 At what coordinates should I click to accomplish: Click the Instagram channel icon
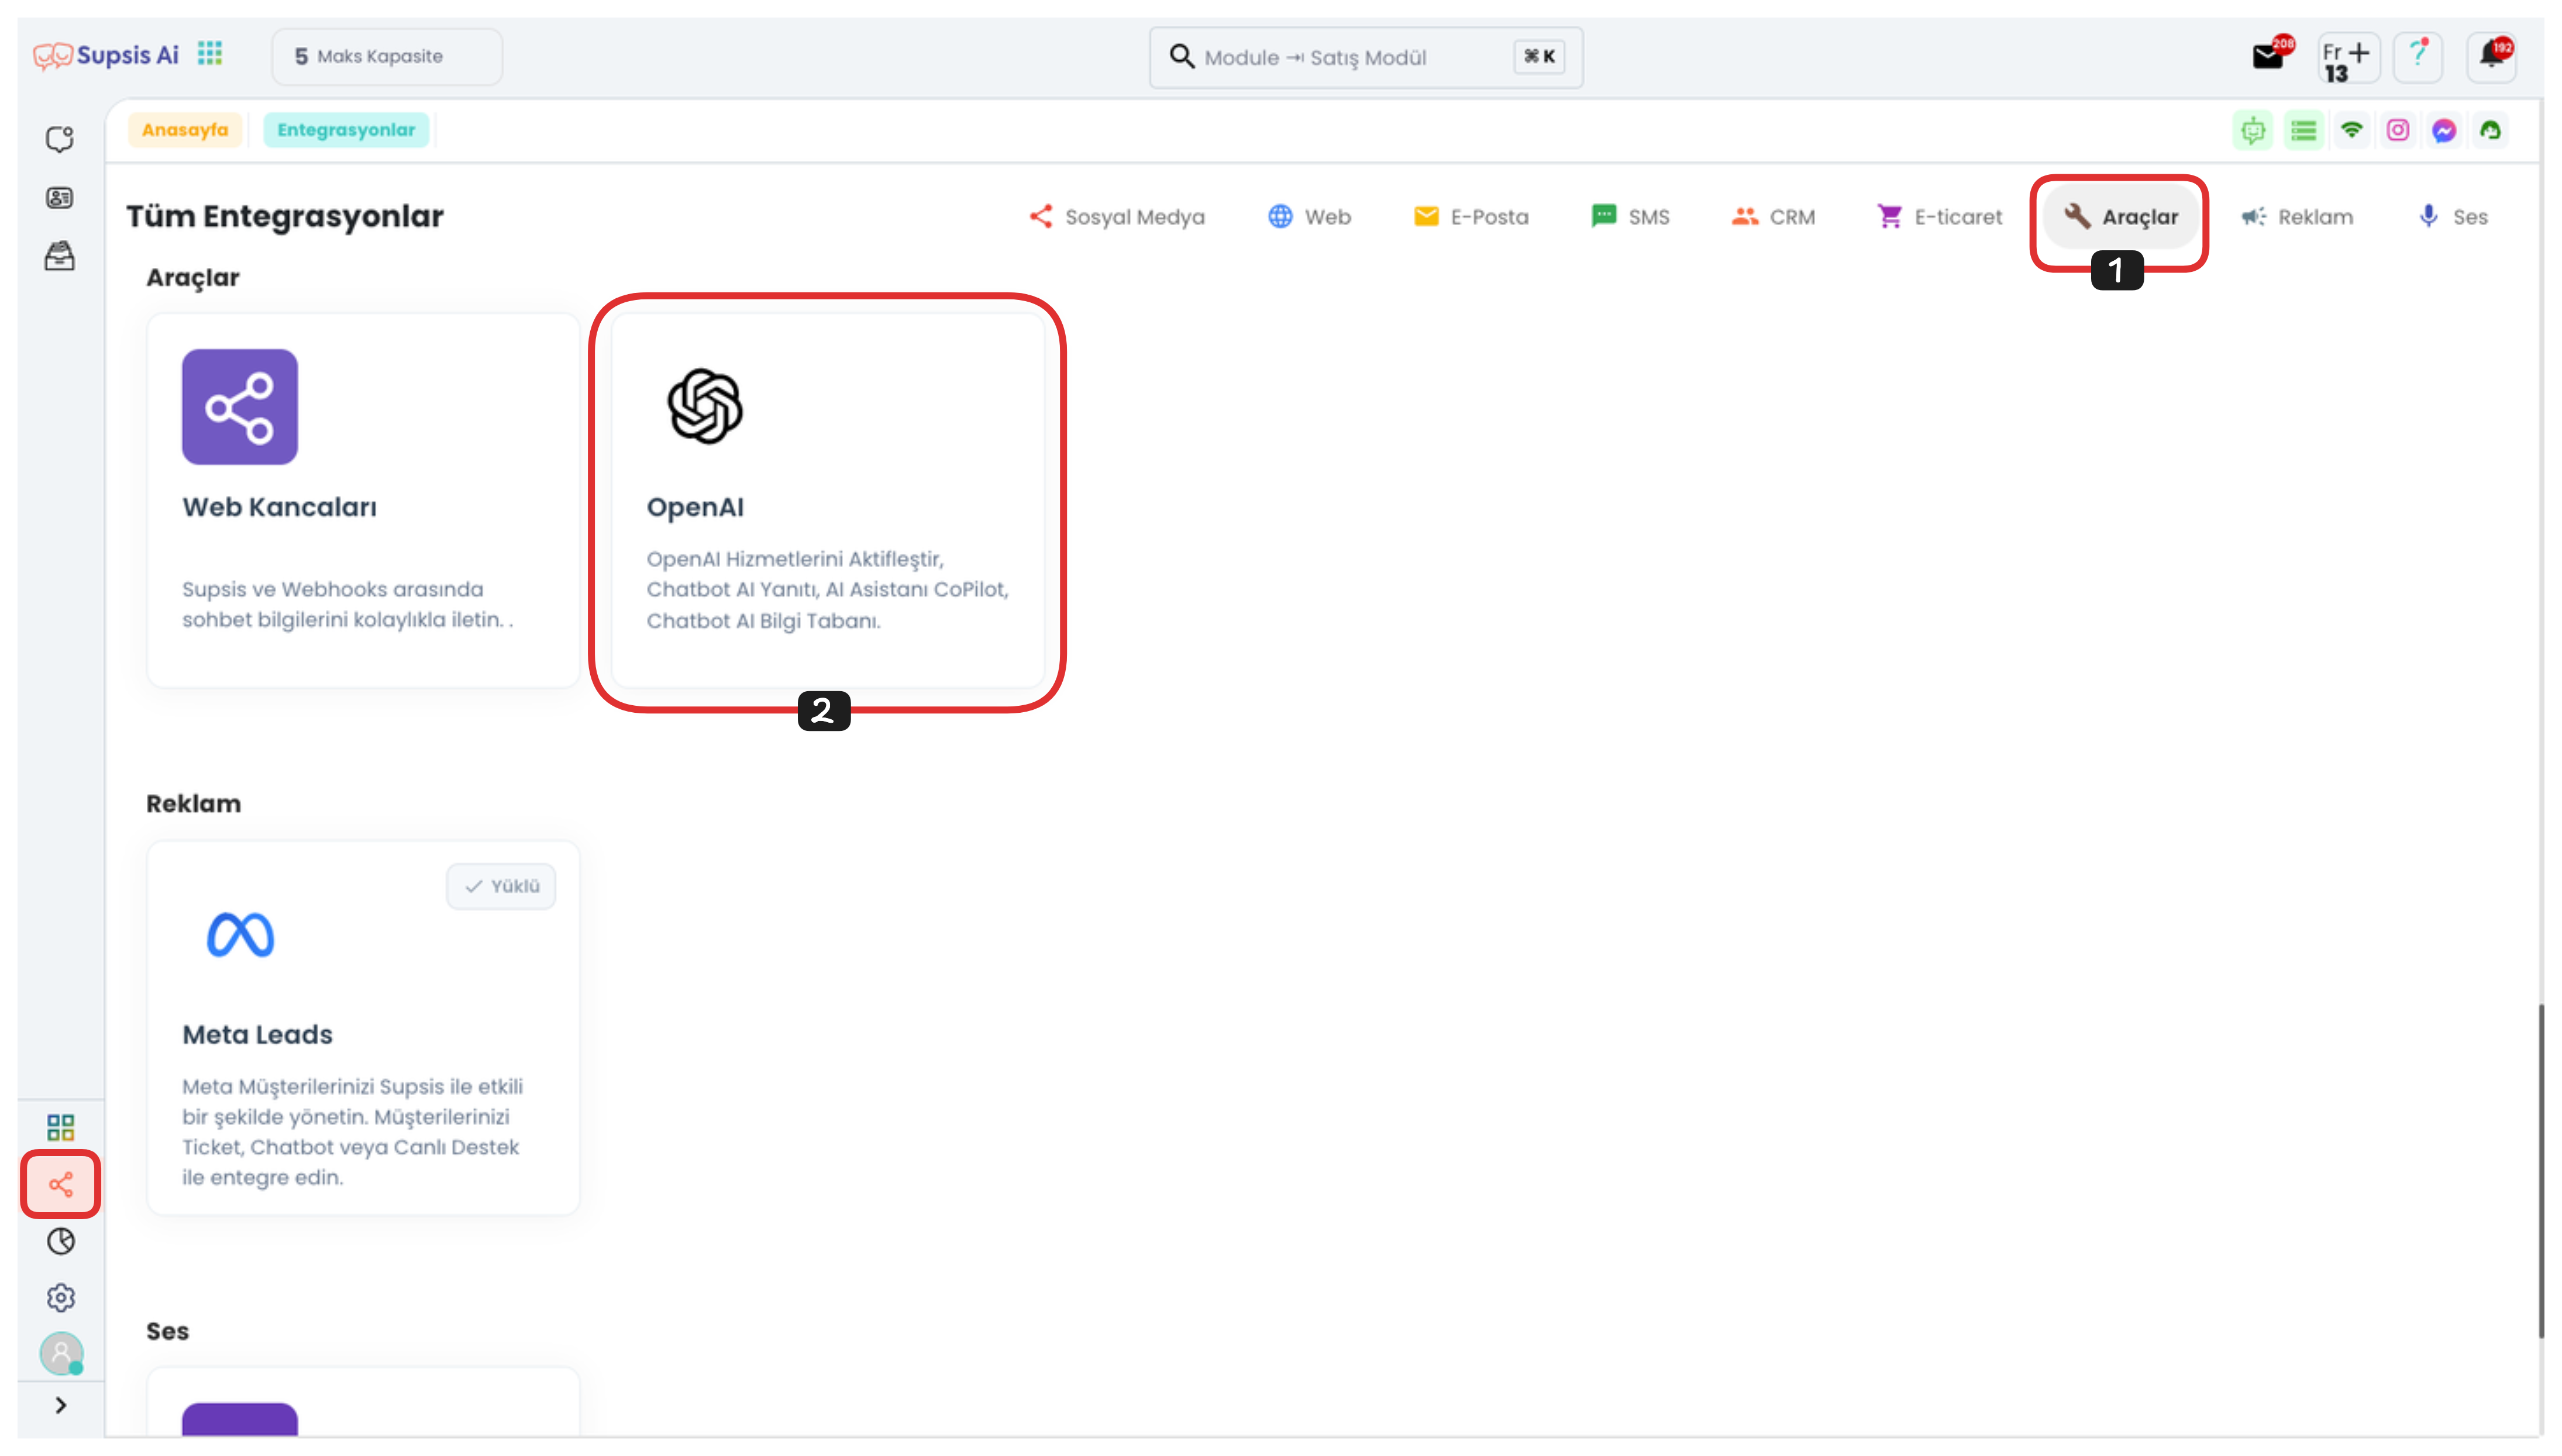(x=2398, y=130)
